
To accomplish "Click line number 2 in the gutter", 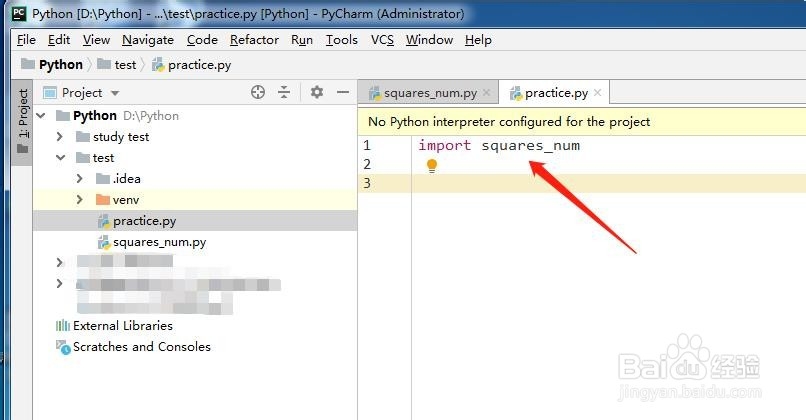I will pyautogui.click(x=367, y=165).
